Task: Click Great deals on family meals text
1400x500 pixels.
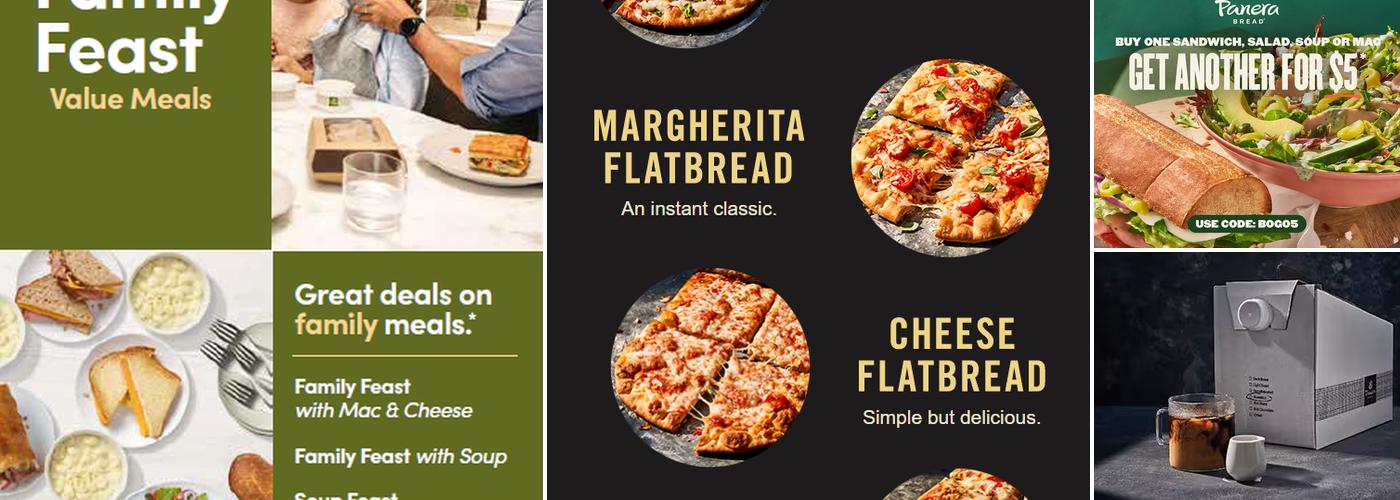Action: pos(393,310)
